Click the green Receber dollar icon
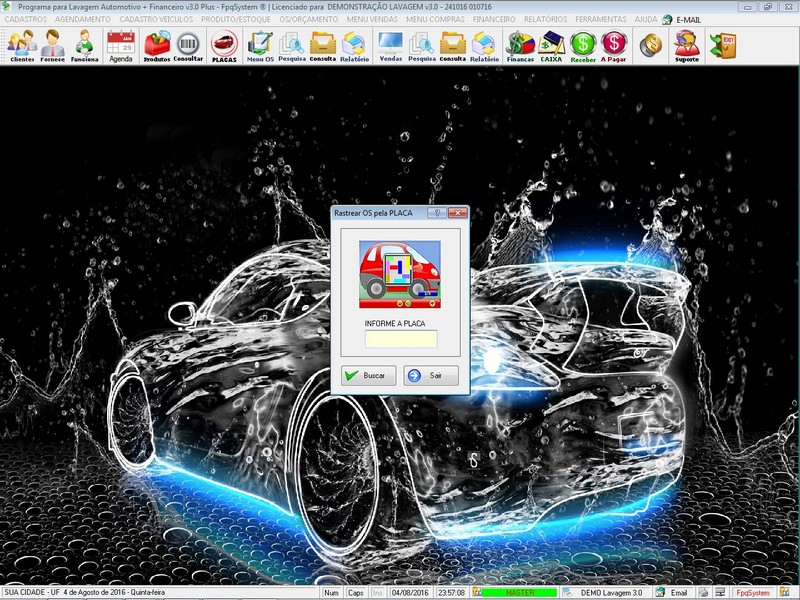This screenshot has height=600, width=800. 583,46
